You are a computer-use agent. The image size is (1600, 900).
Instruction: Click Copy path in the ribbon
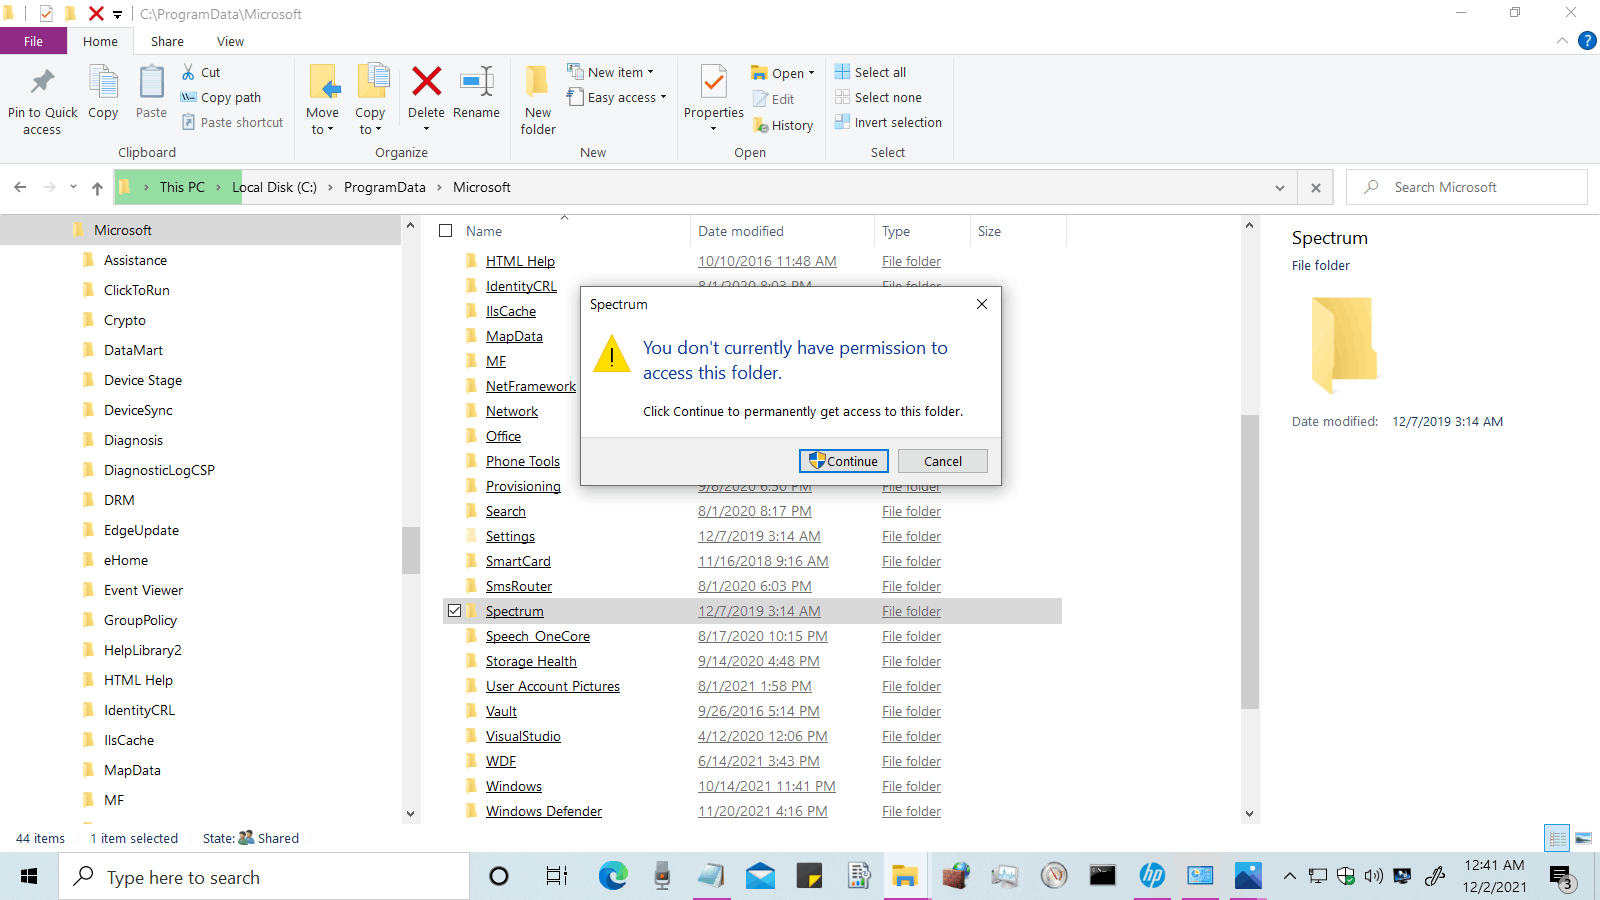tap(221, 97)
